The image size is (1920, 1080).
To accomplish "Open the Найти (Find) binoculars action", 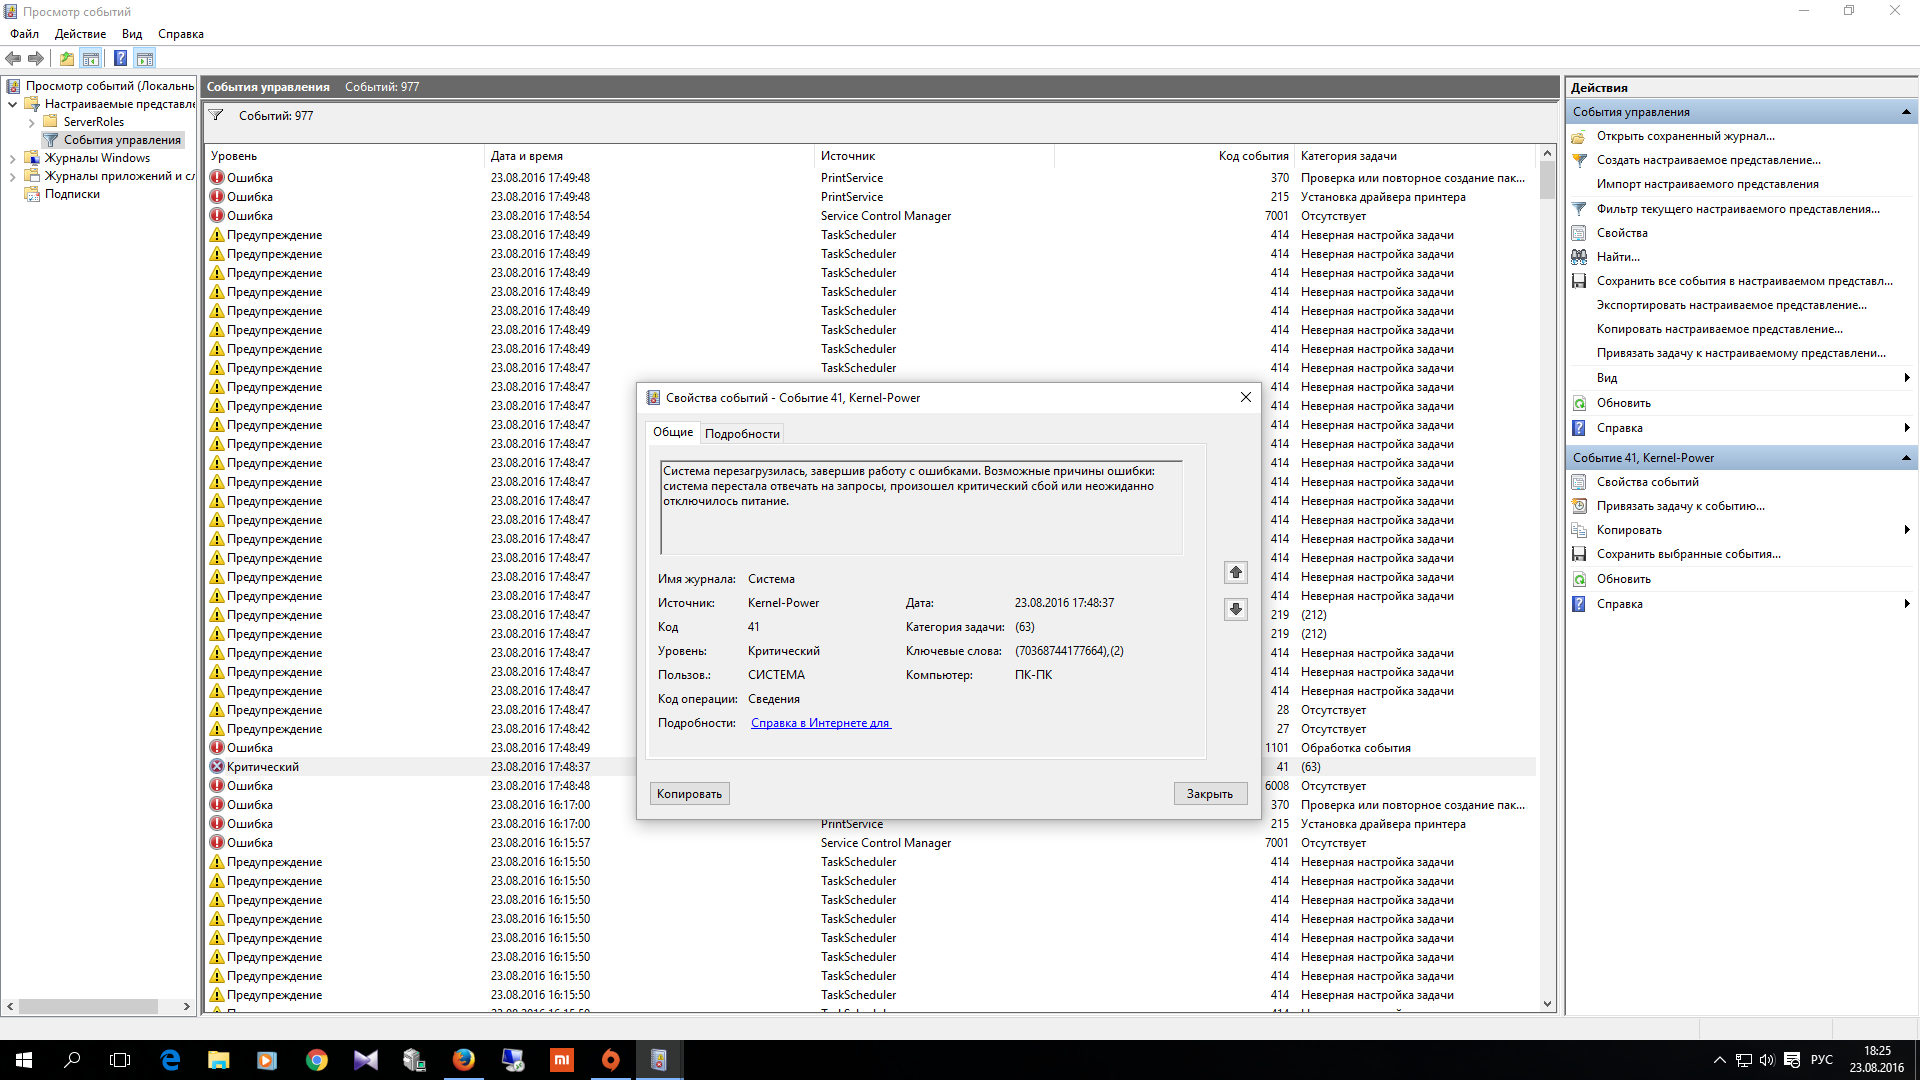I will (1617, 257).
